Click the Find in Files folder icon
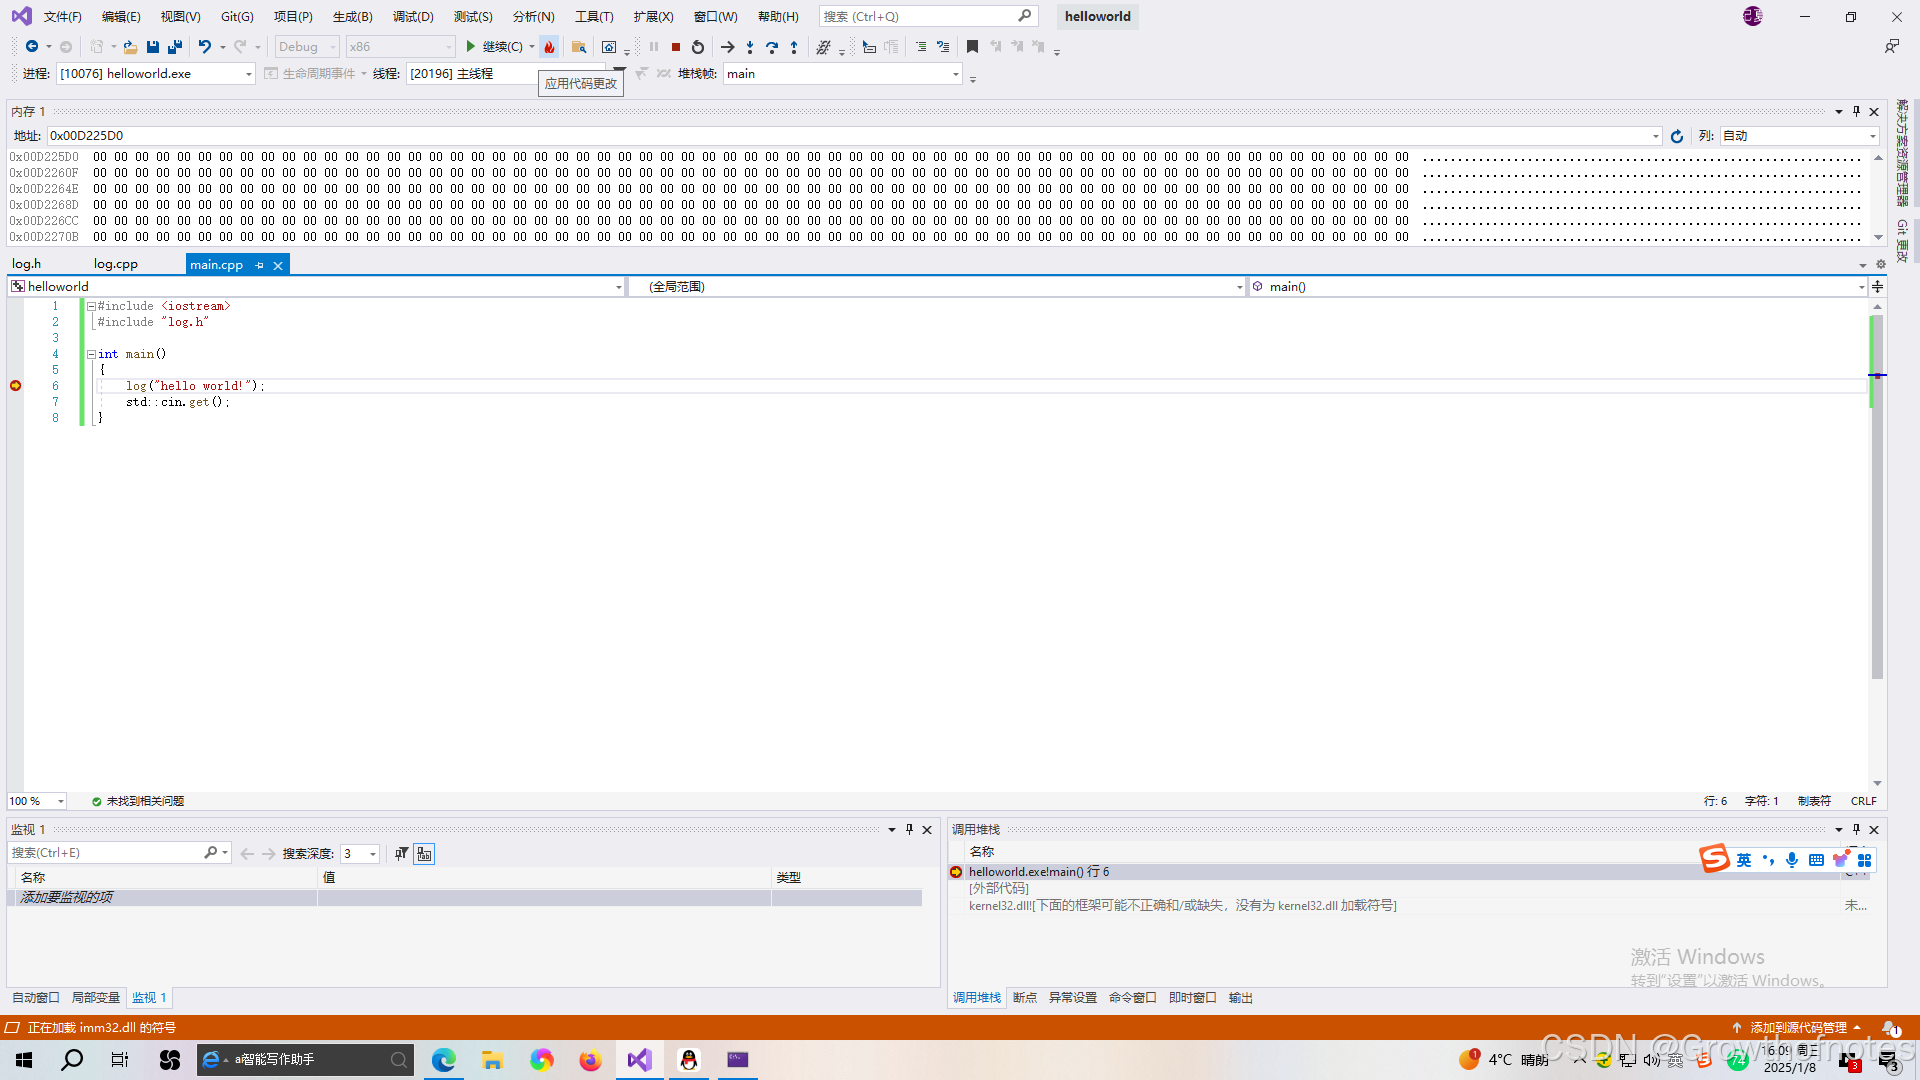Screen dimensions: 1920x1080 pos(578,47)
